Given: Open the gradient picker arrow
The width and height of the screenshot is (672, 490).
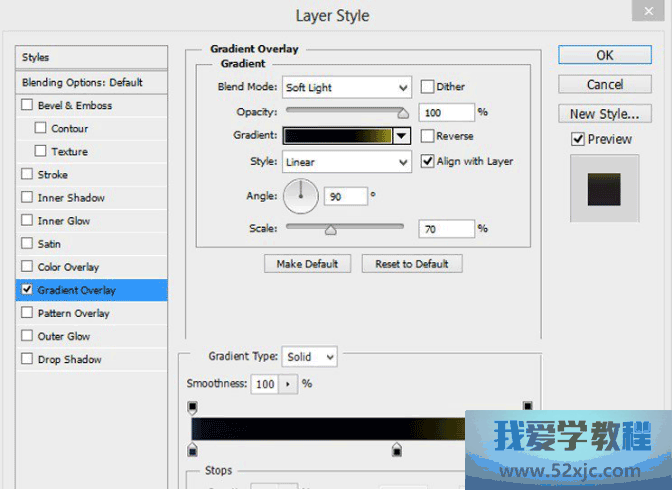Looking at the screenshot, I should click(402, 136).
